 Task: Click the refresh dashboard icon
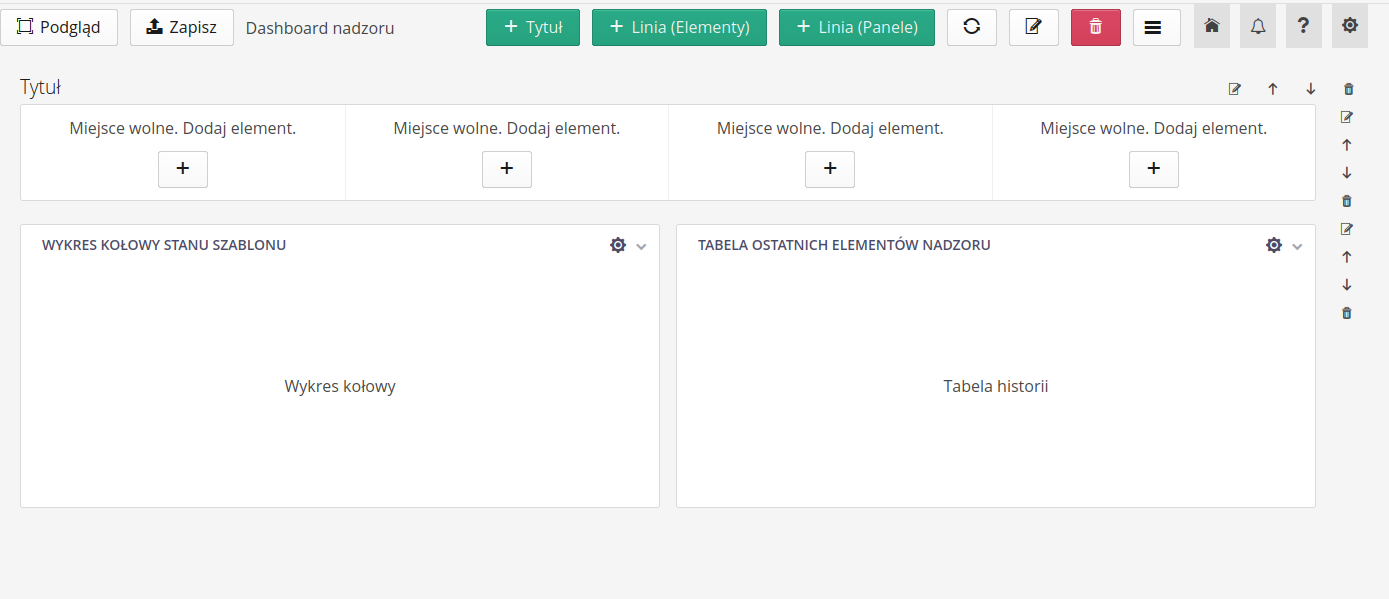pyautogui.click(x=971, y=27)
